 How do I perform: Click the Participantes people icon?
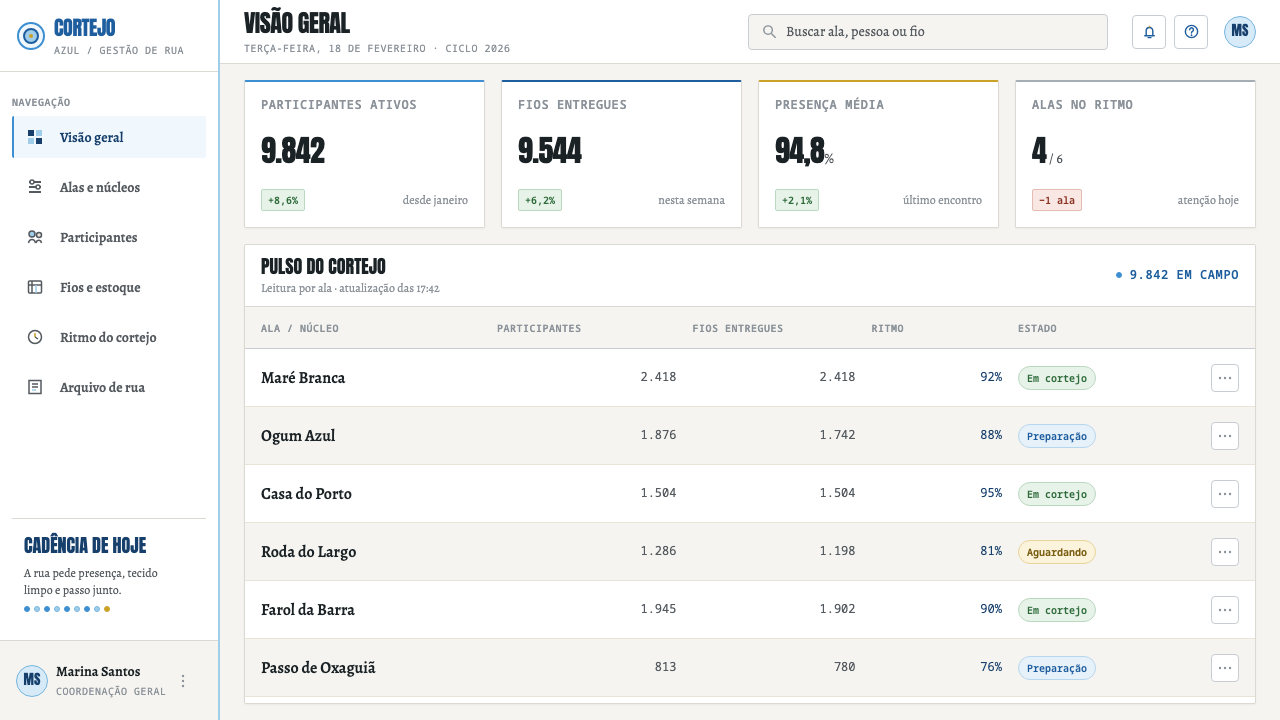coord(35,237)
